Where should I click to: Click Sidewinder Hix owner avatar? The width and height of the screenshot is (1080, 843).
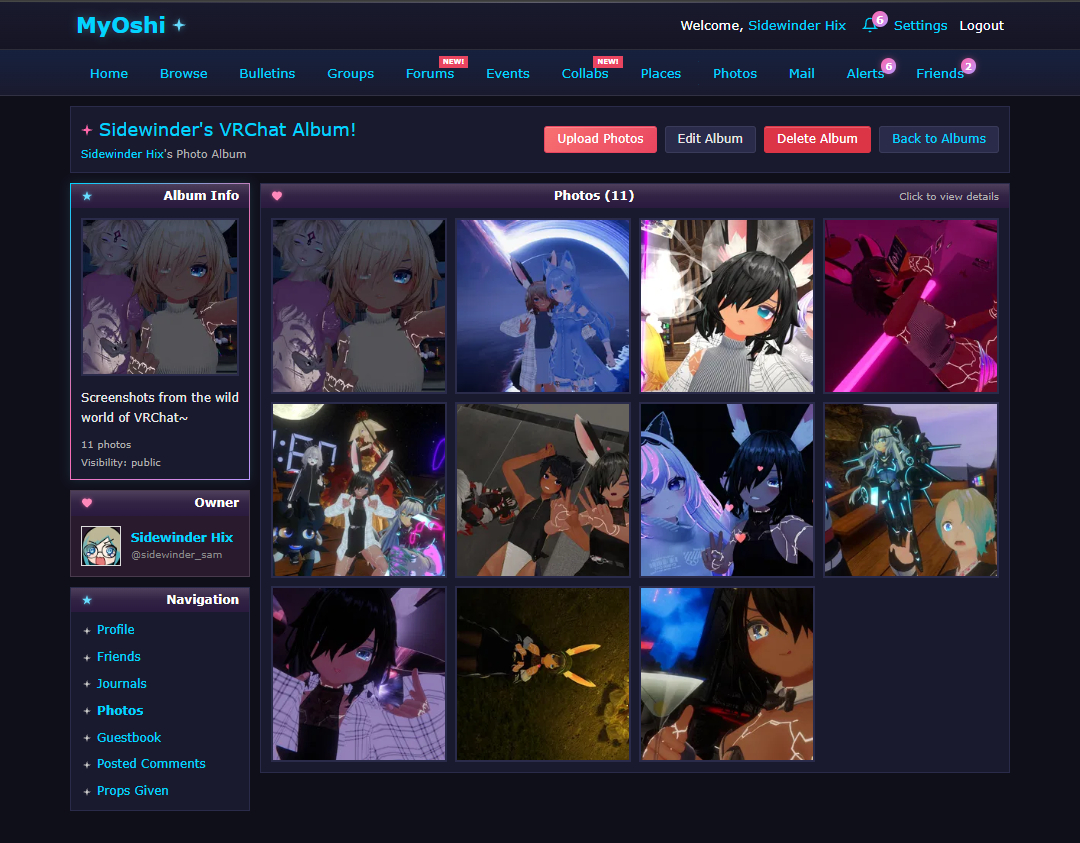(101, 546)
